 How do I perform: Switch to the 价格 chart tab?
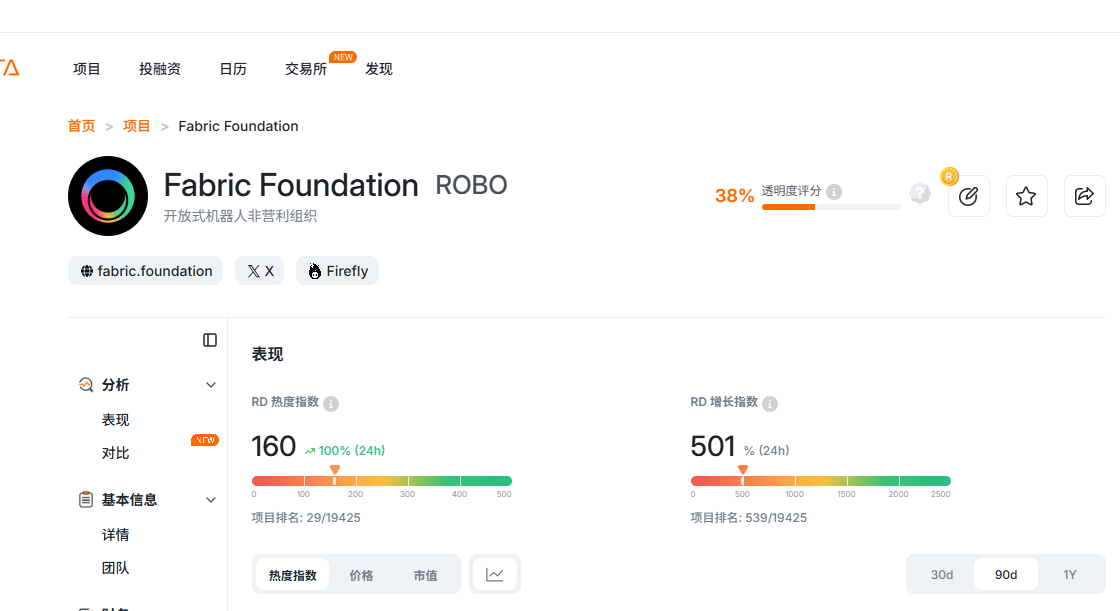(361, 575)
